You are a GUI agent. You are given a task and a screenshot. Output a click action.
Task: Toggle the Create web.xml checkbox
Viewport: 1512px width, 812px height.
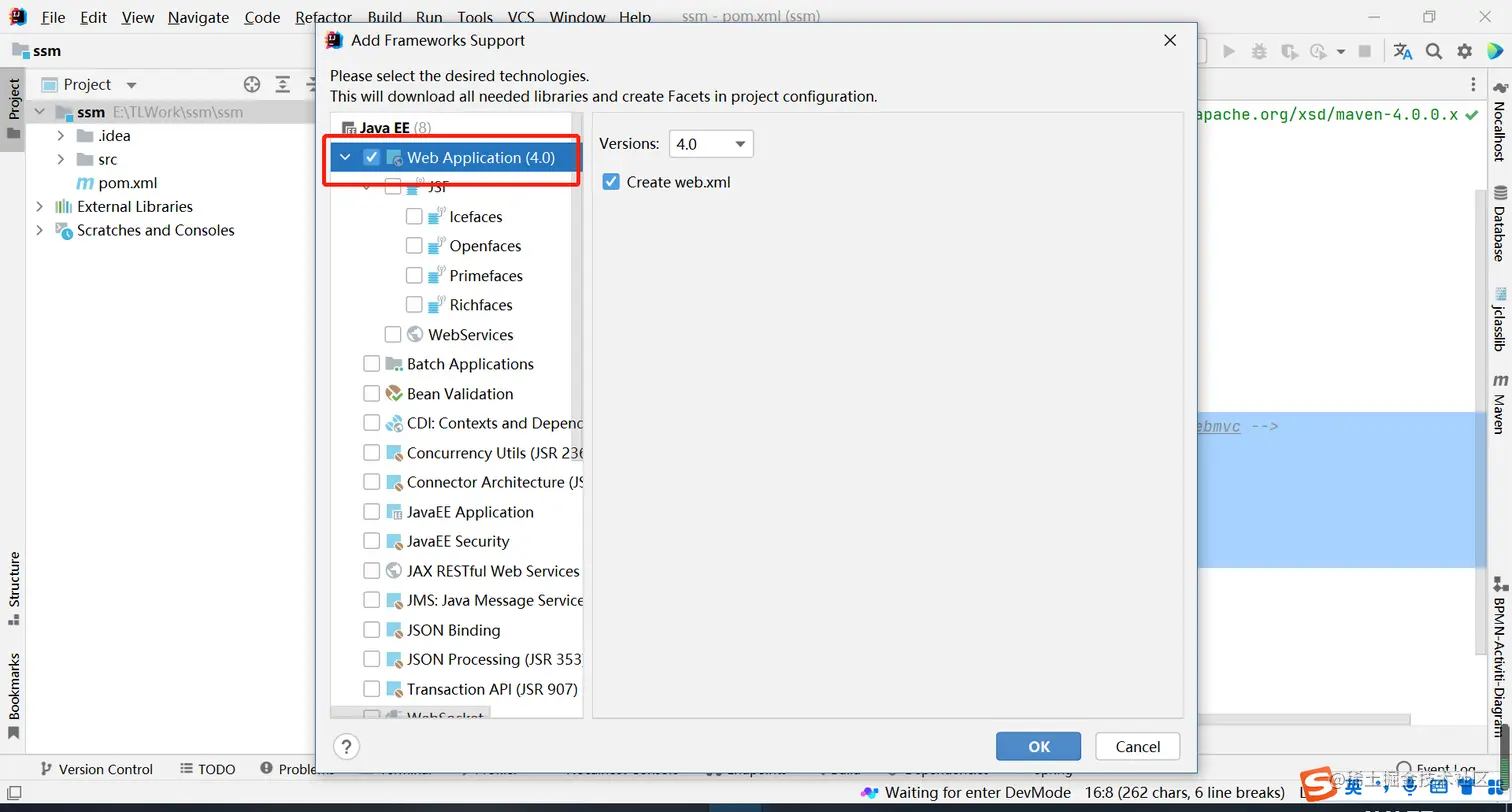(x=611, y=182)
